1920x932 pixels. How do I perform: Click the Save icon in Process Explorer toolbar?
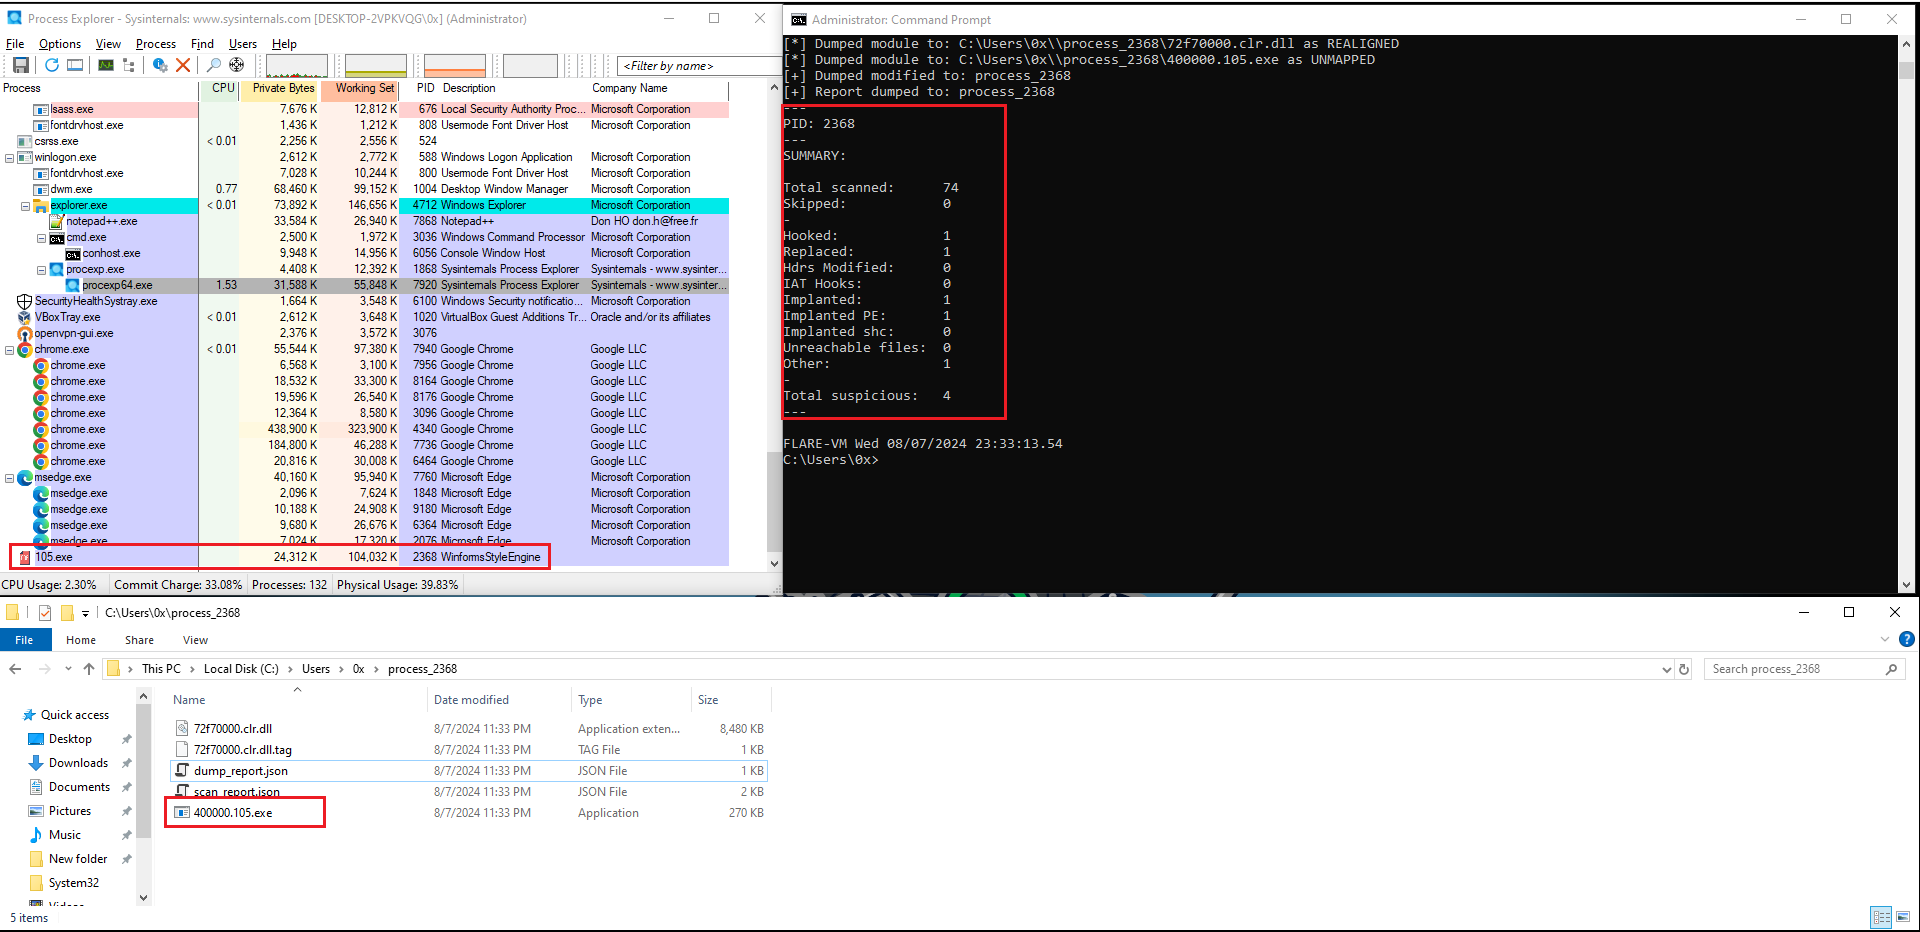(x=20, y=65)
